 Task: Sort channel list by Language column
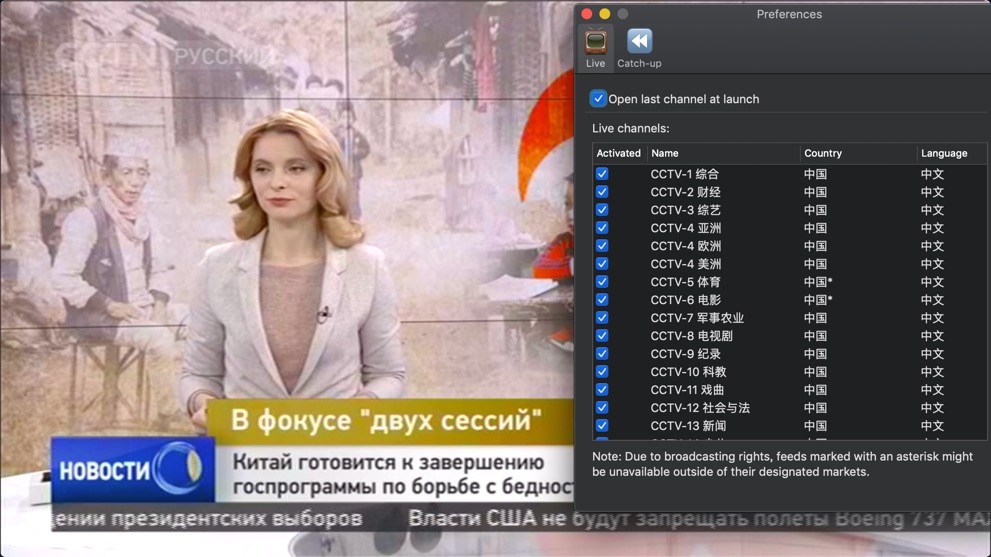[x=951, y=153]
